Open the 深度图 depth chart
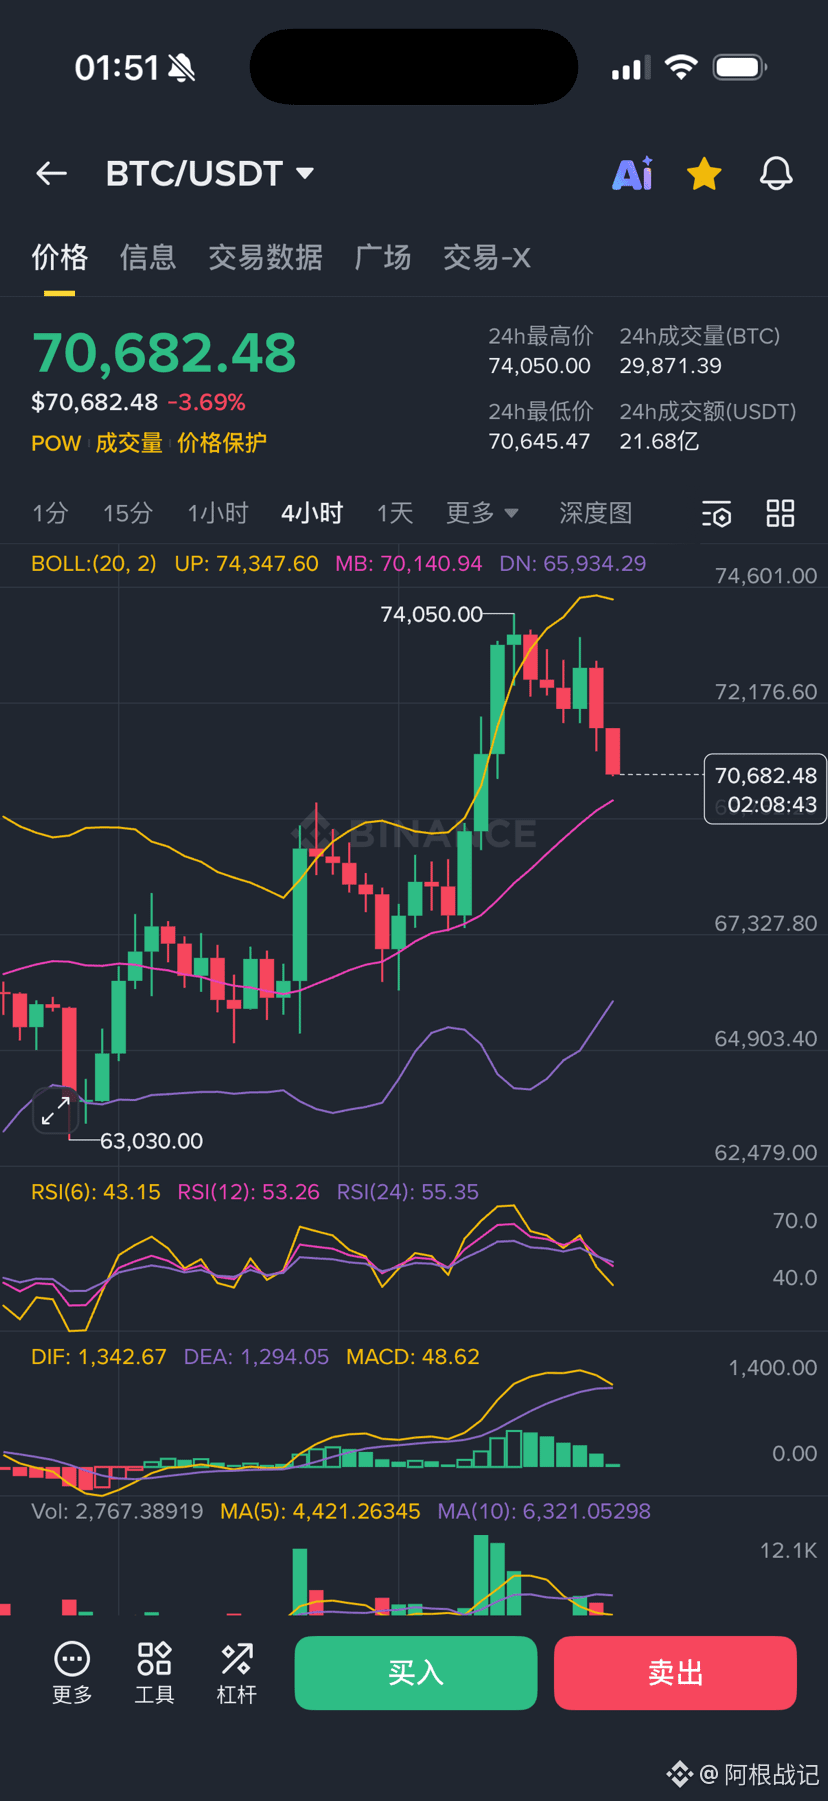The image size is (828, 1801). point(595,514)
